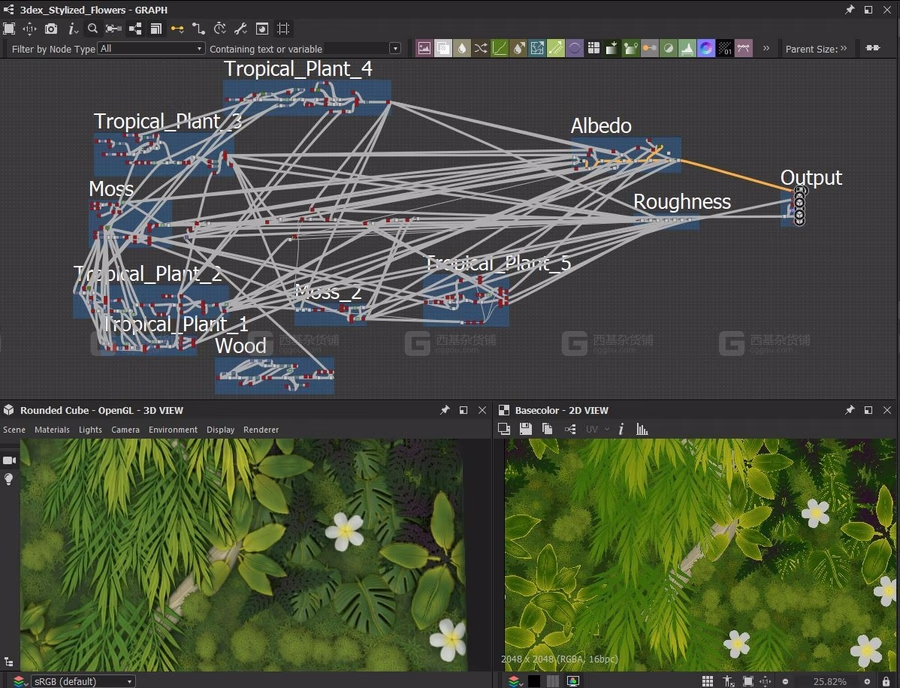Select the Tropical_Plant_4 frame title

(x=298, y=69)
